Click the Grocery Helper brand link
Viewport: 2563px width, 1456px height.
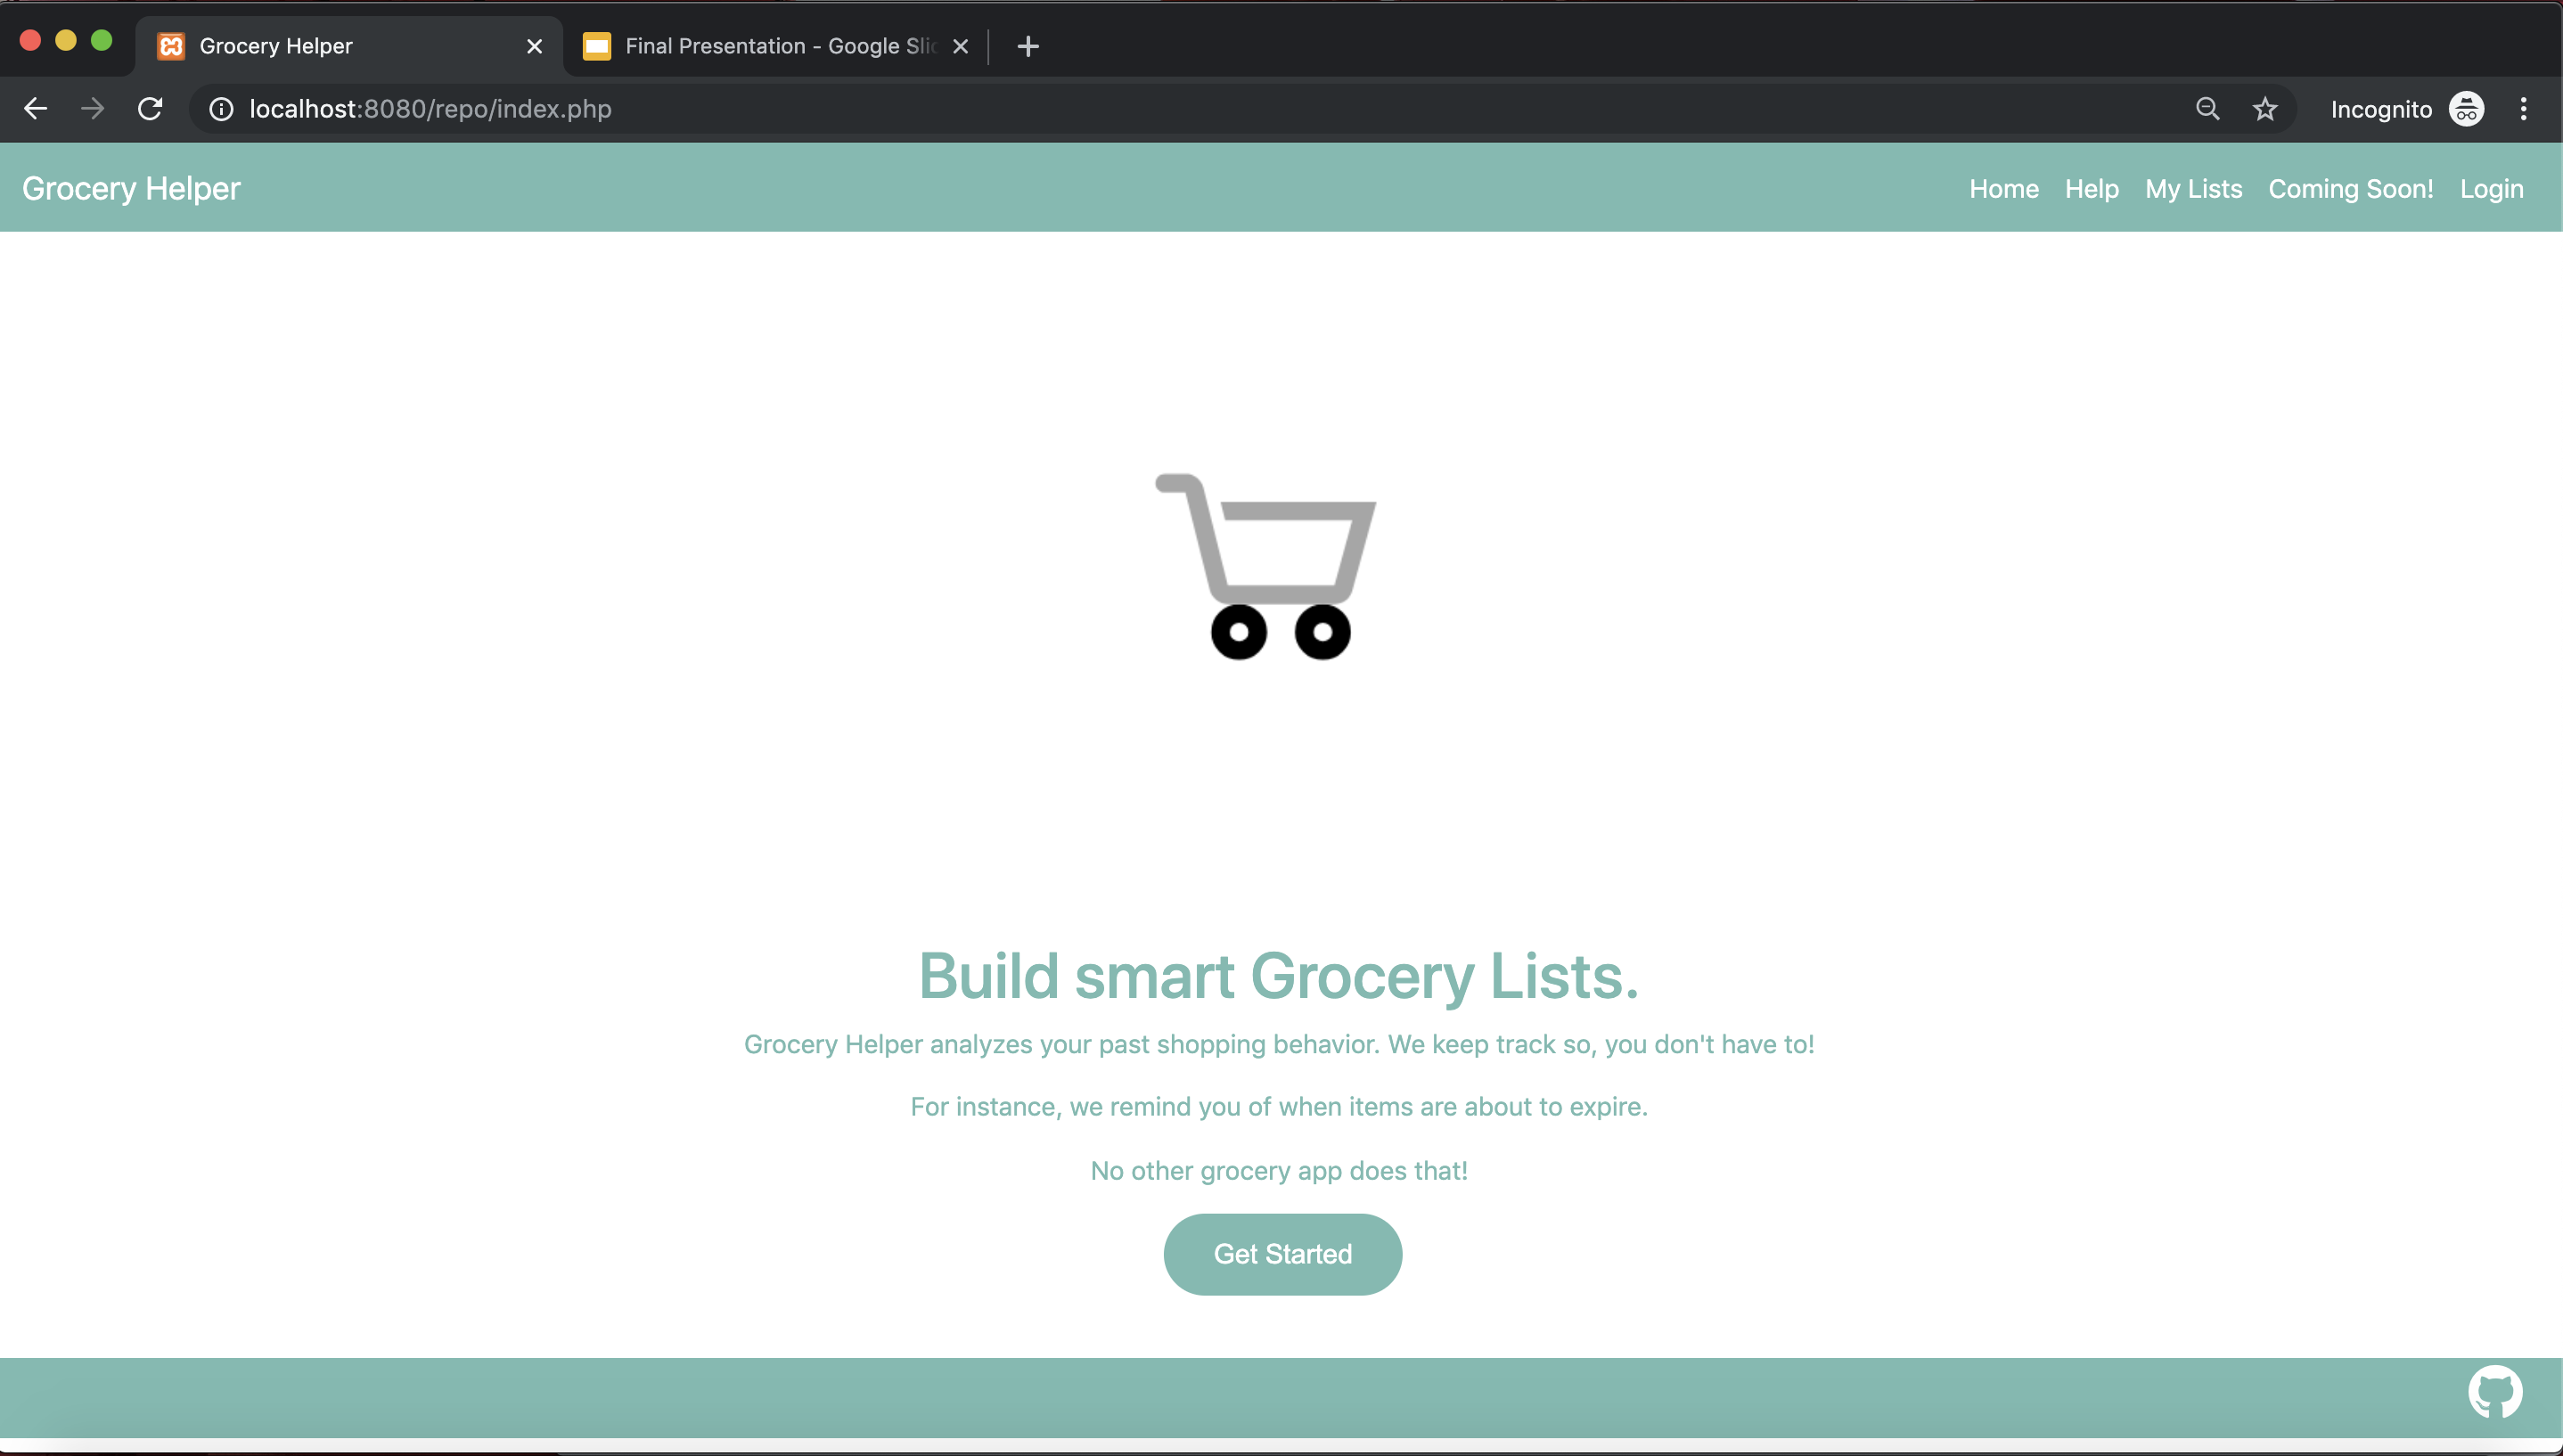tap(131, 188)
